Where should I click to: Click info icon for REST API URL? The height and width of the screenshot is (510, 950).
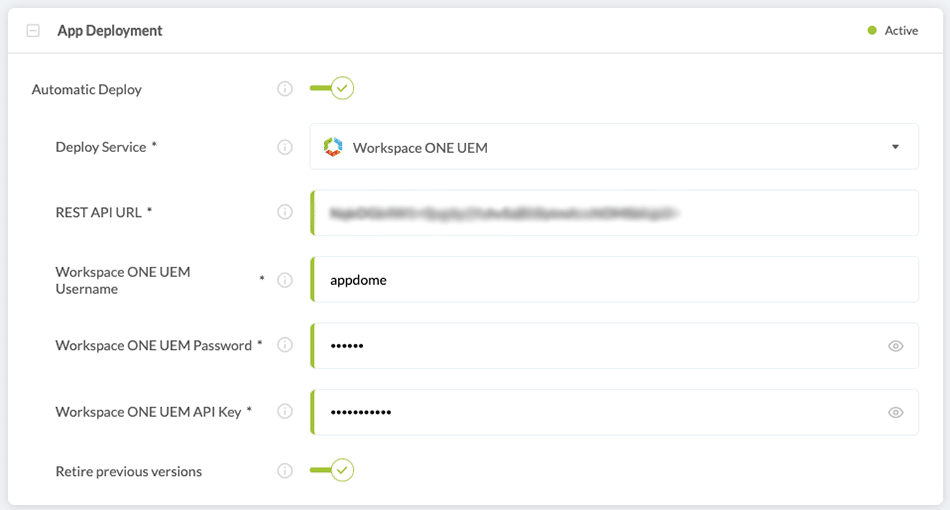click(x=285, y=212)
